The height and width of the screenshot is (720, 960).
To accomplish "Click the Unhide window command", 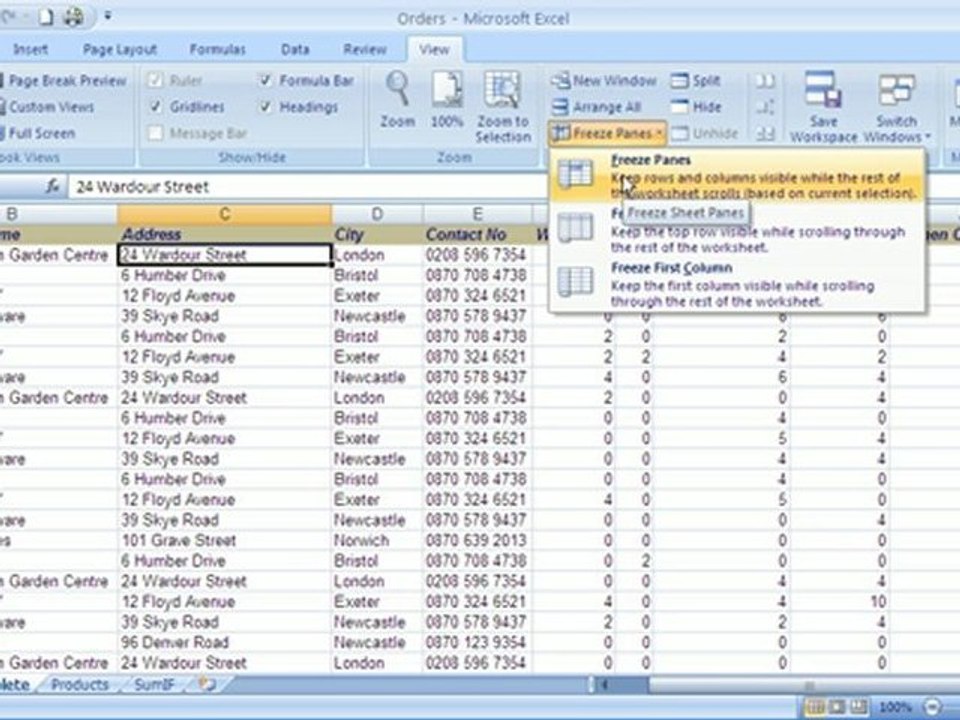I will (705, 133).
